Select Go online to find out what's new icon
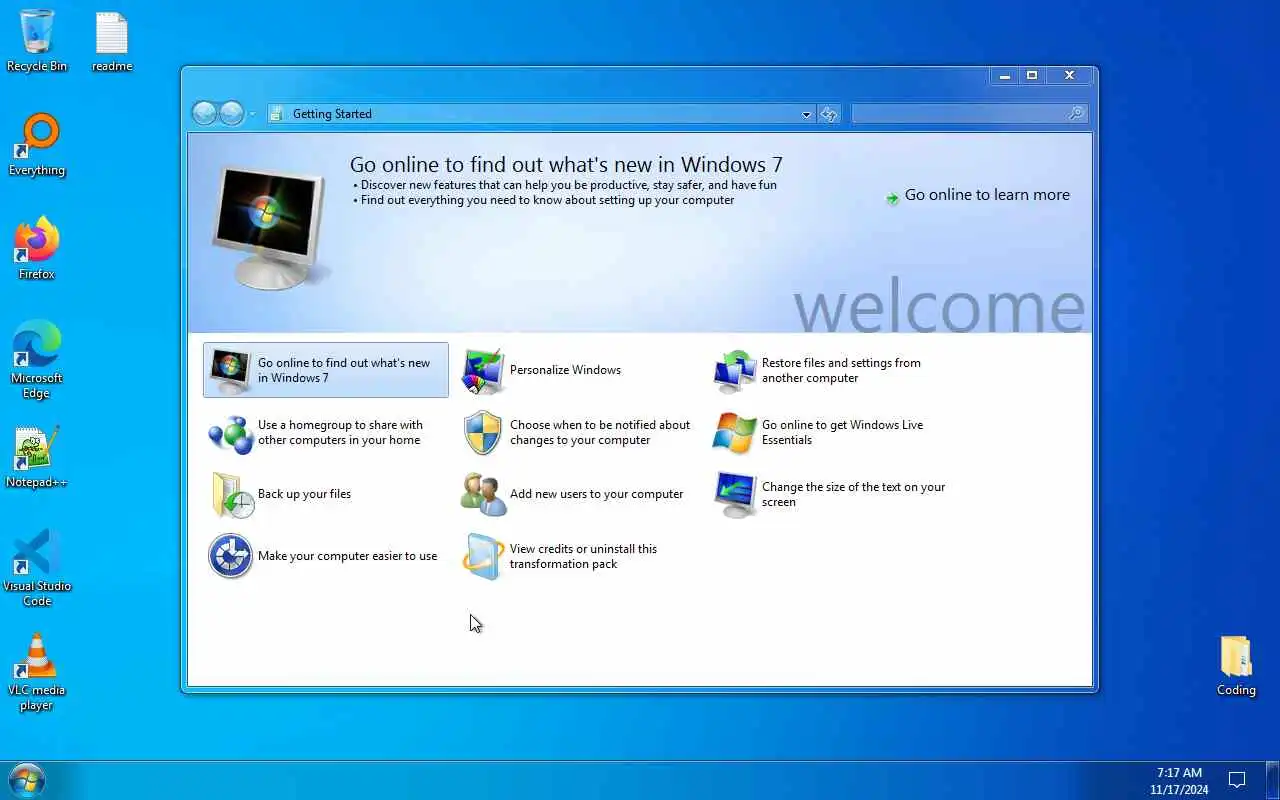 point(230,371)
